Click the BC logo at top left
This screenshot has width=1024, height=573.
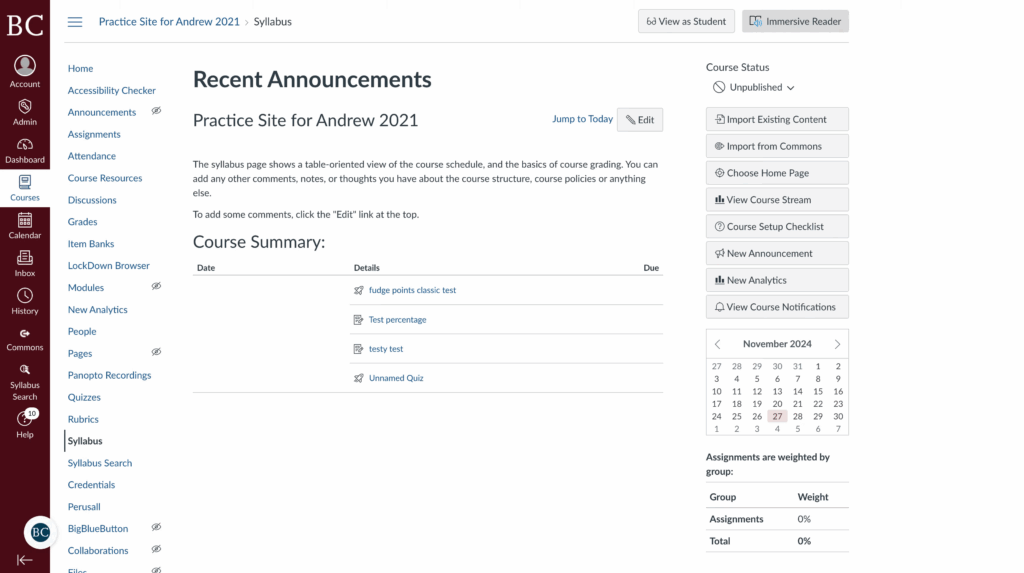pyautogui.click(x=25, y=25)
